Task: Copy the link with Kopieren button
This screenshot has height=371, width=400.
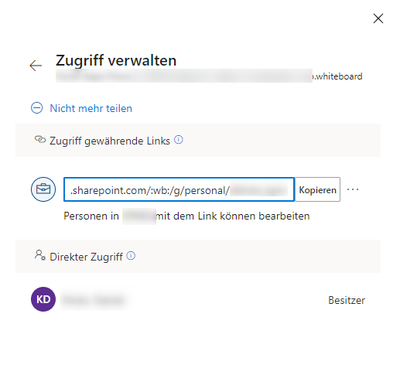Action: pyautogui.click(x=318, y=189)
